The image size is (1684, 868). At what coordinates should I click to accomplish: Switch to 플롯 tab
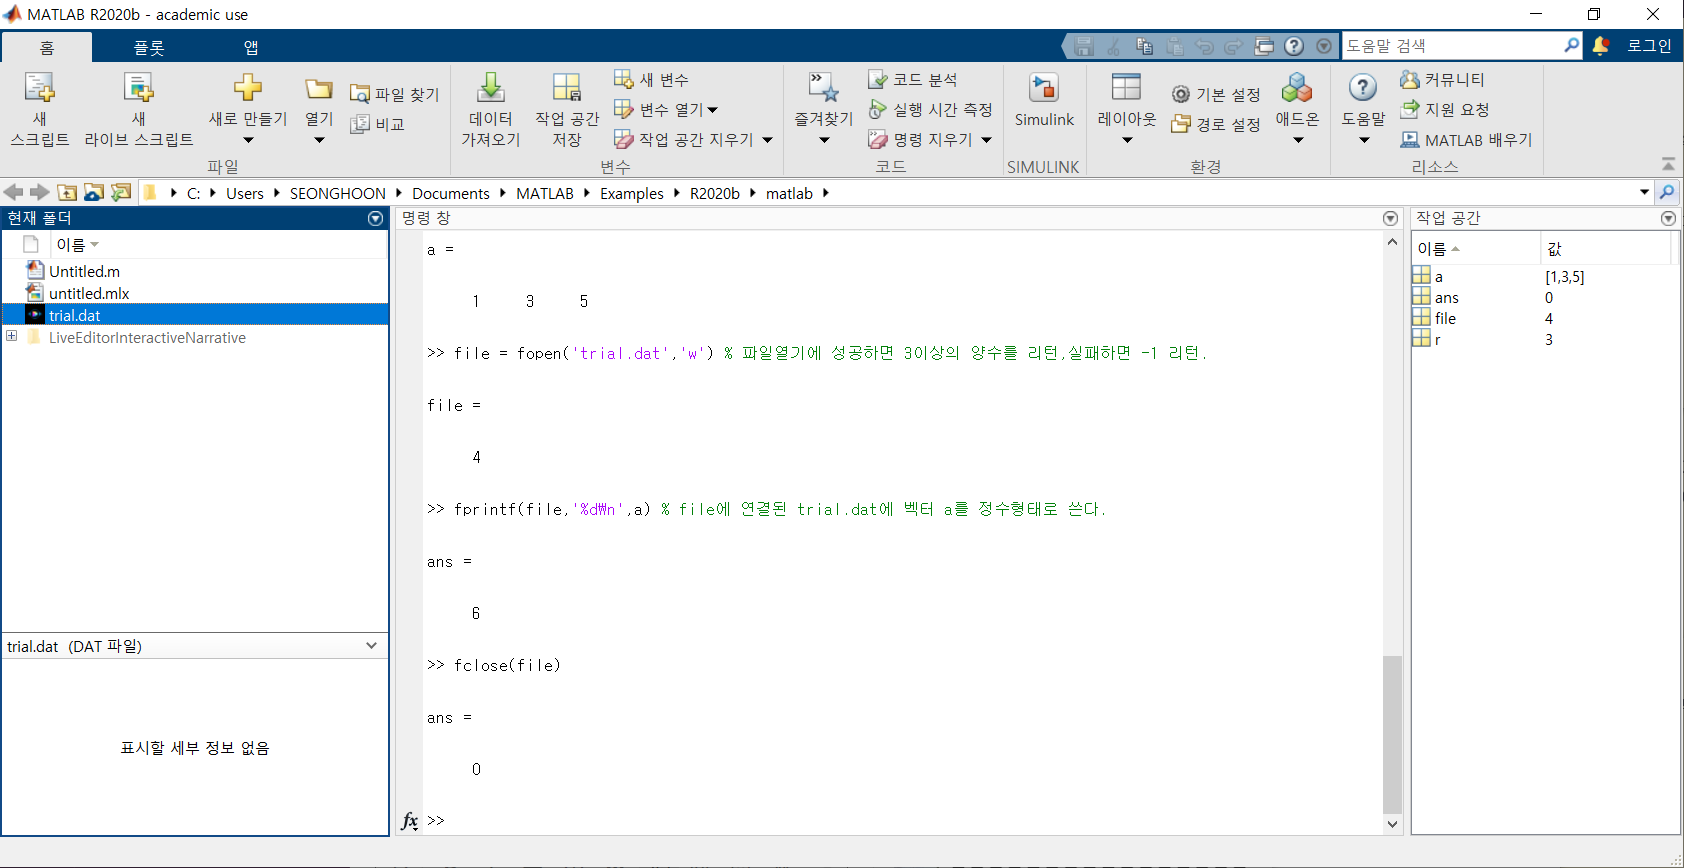(149, 47)
